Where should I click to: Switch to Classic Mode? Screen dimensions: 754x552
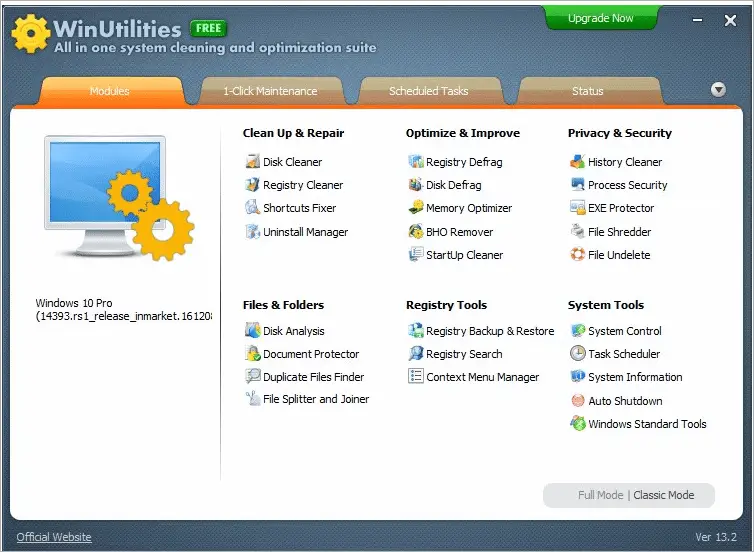pyautogui.click(x=664, y=495)
